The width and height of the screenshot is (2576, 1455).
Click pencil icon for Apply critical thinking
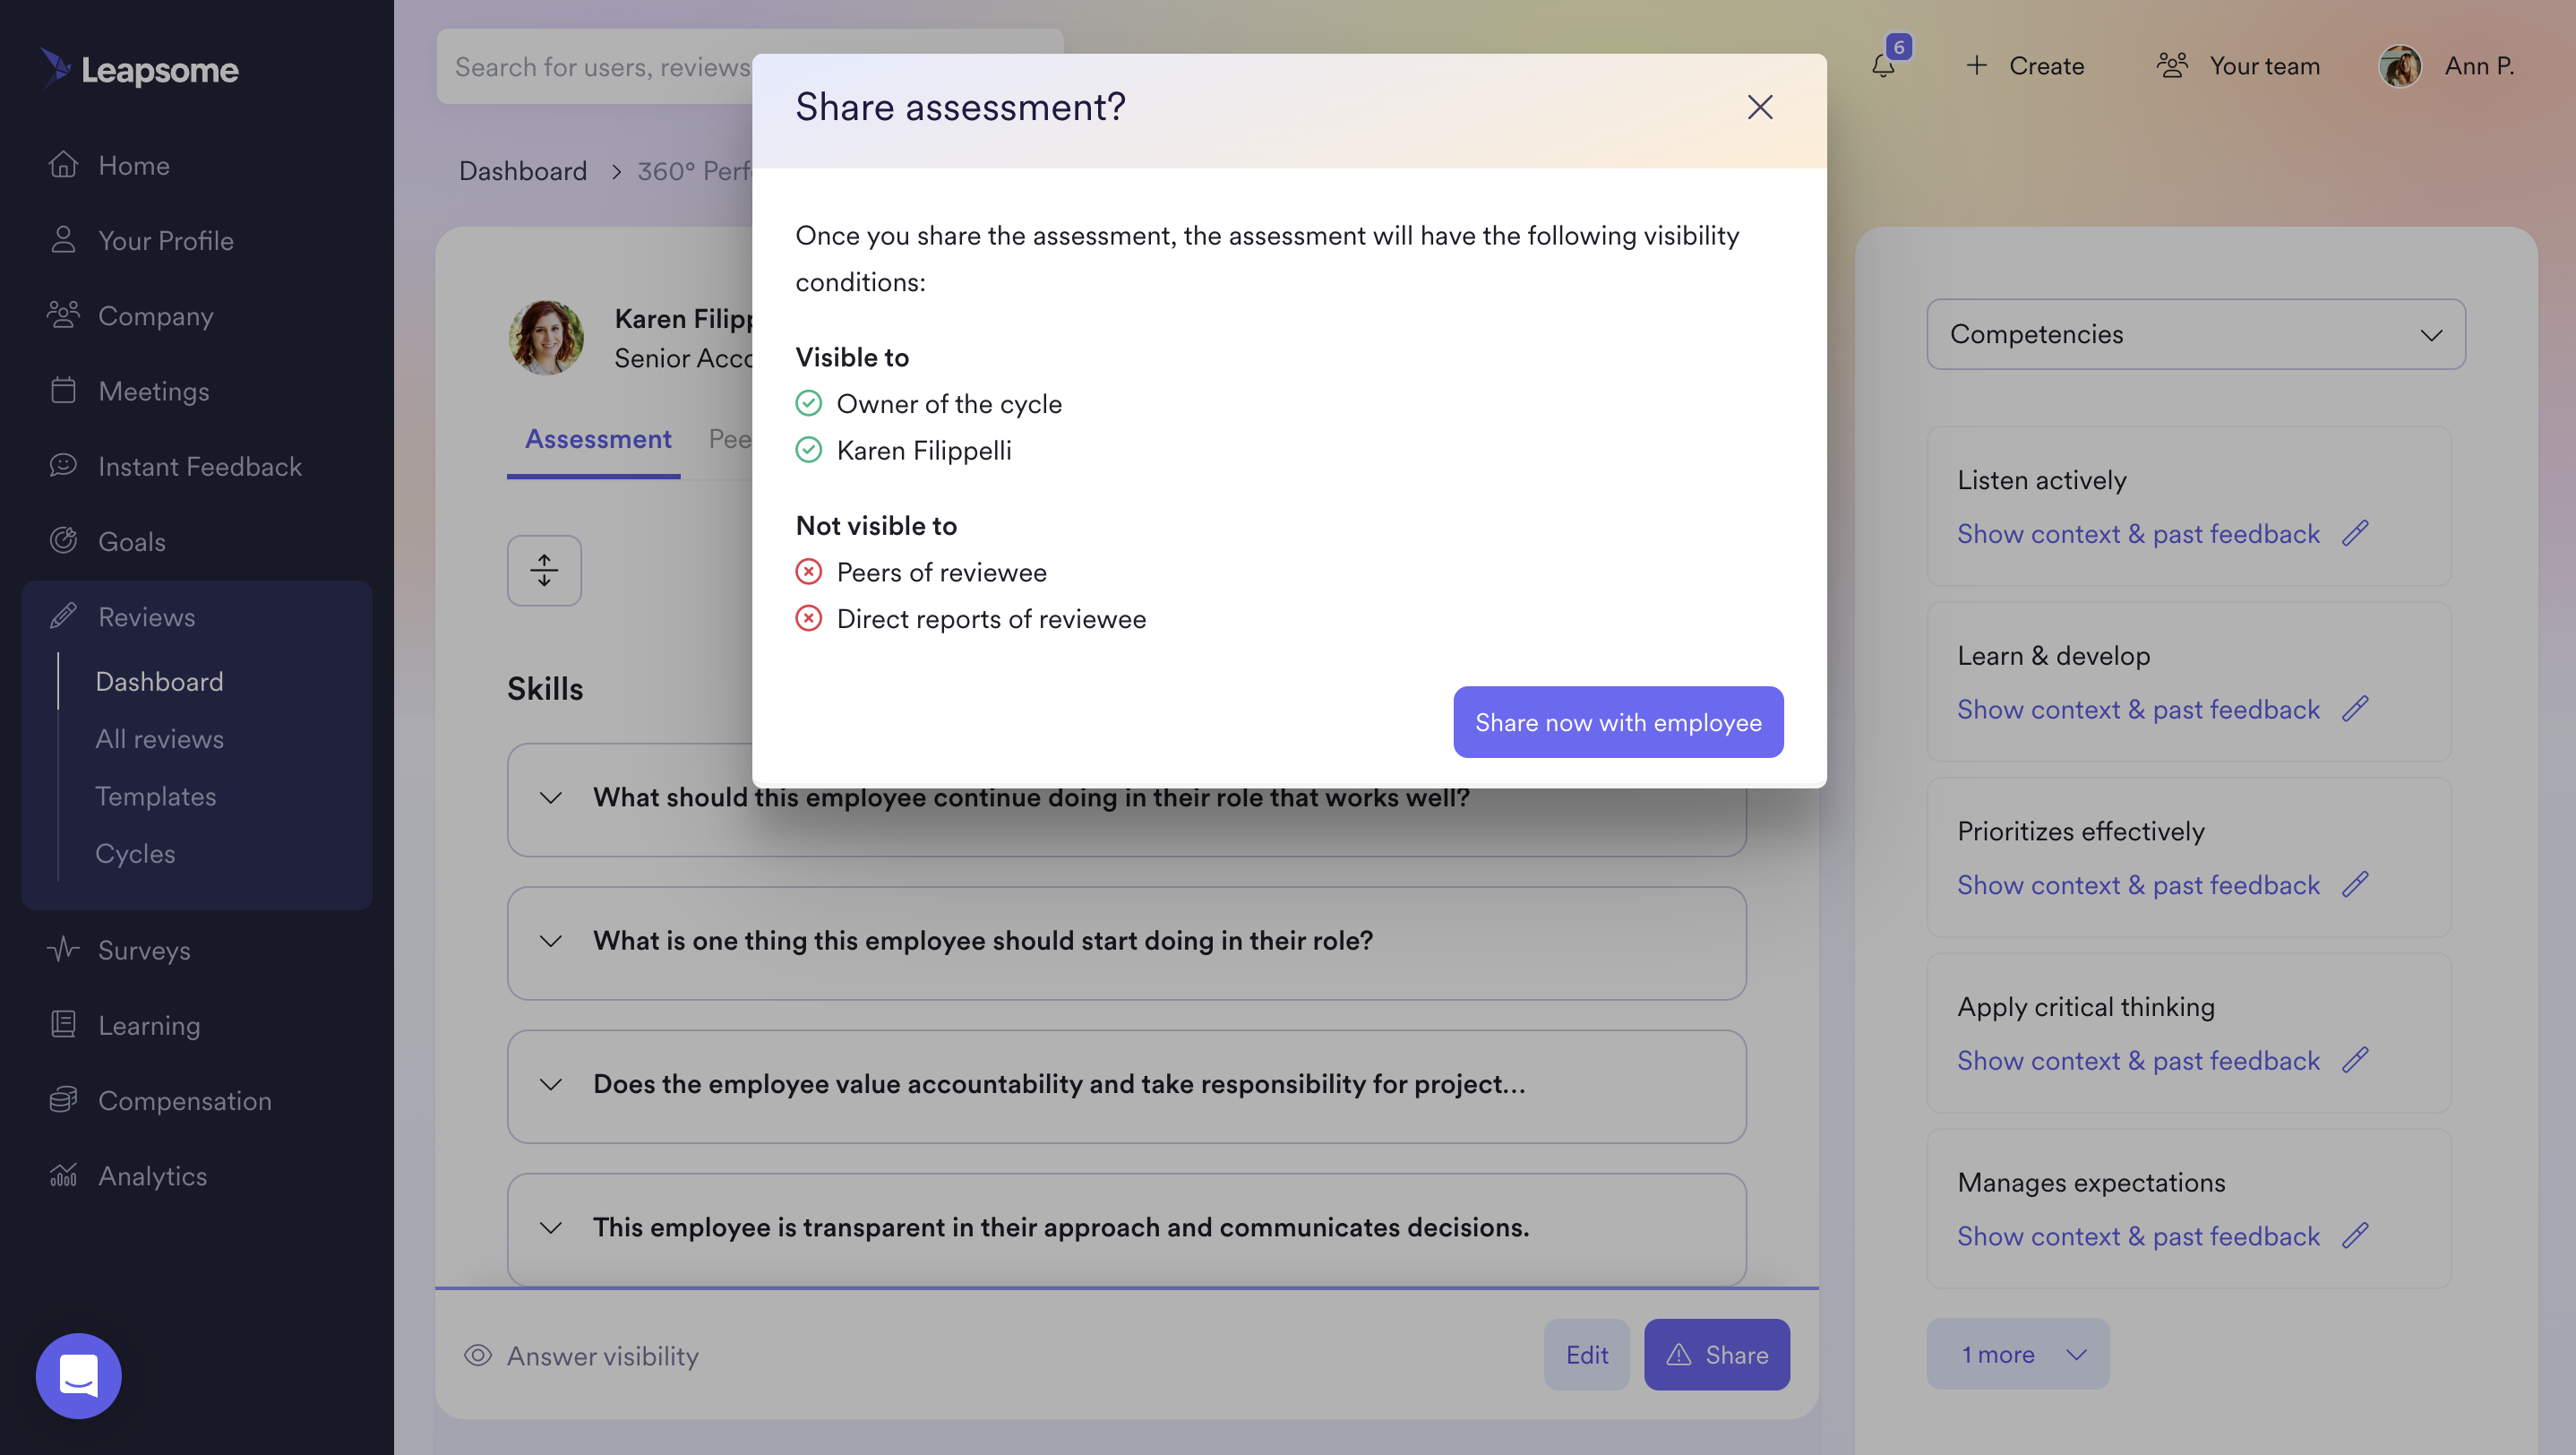click(2355, 1060)
